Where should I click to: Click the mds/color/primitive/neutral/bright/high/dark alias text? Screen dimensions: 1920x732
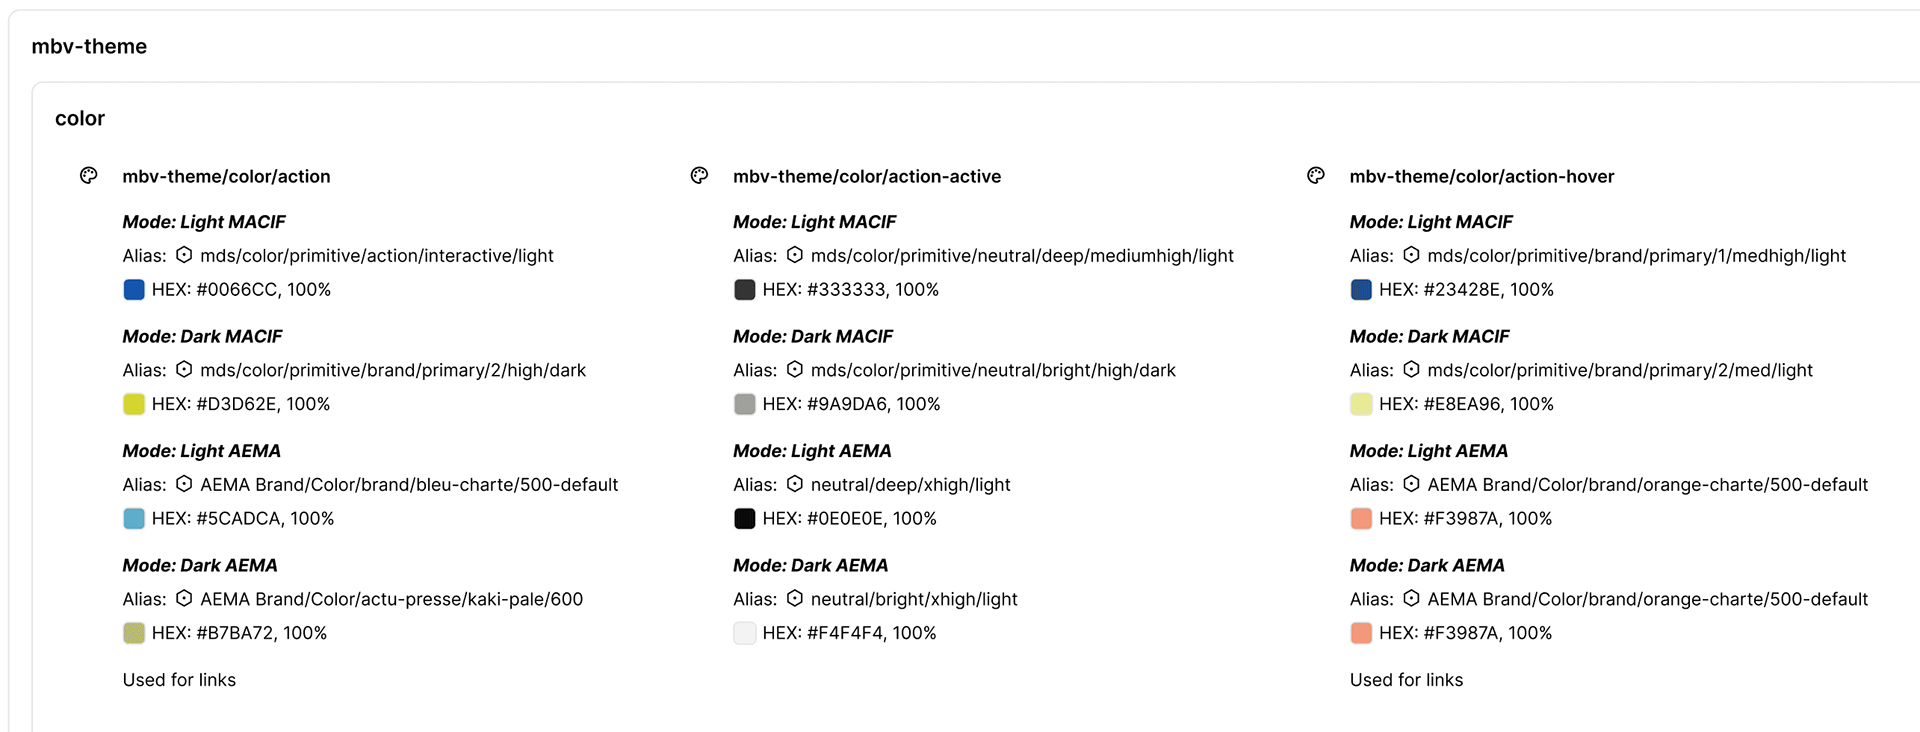coord(993,370)
